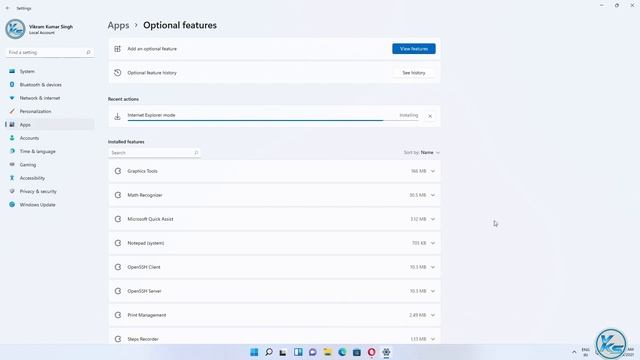Click the Add an optional feature grid icon
Viewport: 640px width, 360px height.
click(x=118, y=49)
